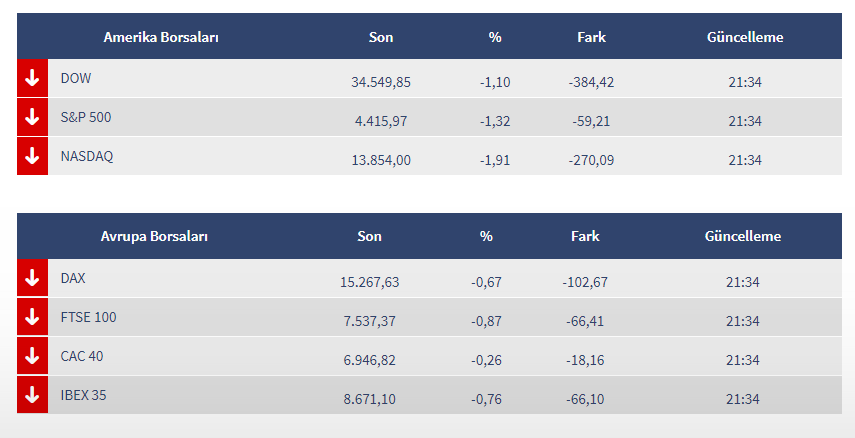This screenshot has height=438, width=855.
Task: Click the red down arrow beside IBEX 35
Action: pyautogui.click(x=32, y=395)
